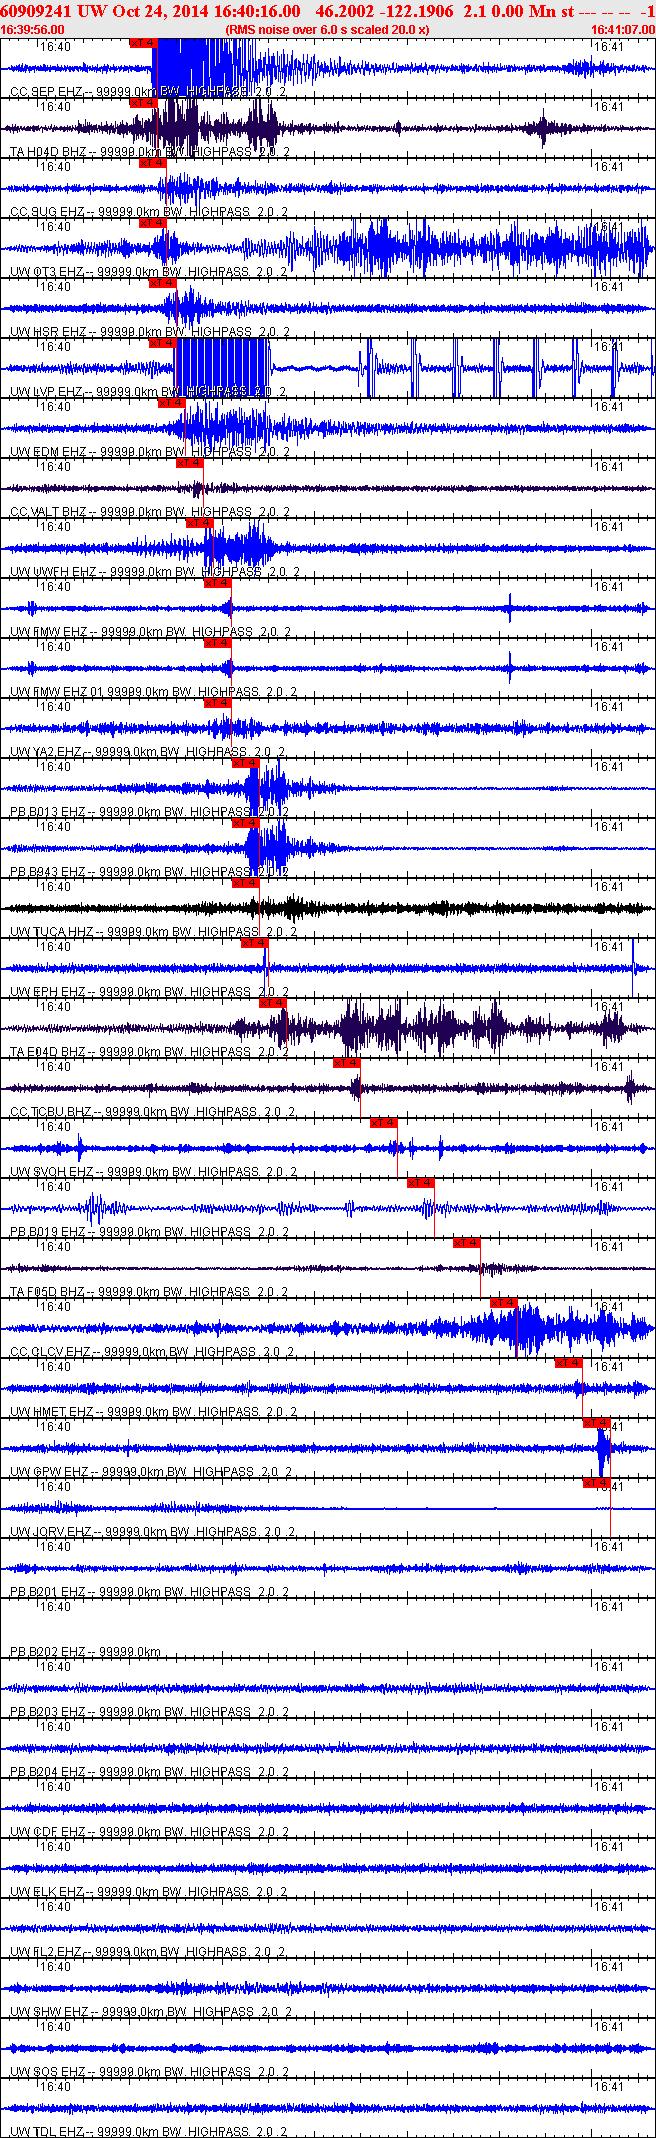Select the CC SUG EHZ station label
This screenshot has width=656, height=2138.
point(148,212)
